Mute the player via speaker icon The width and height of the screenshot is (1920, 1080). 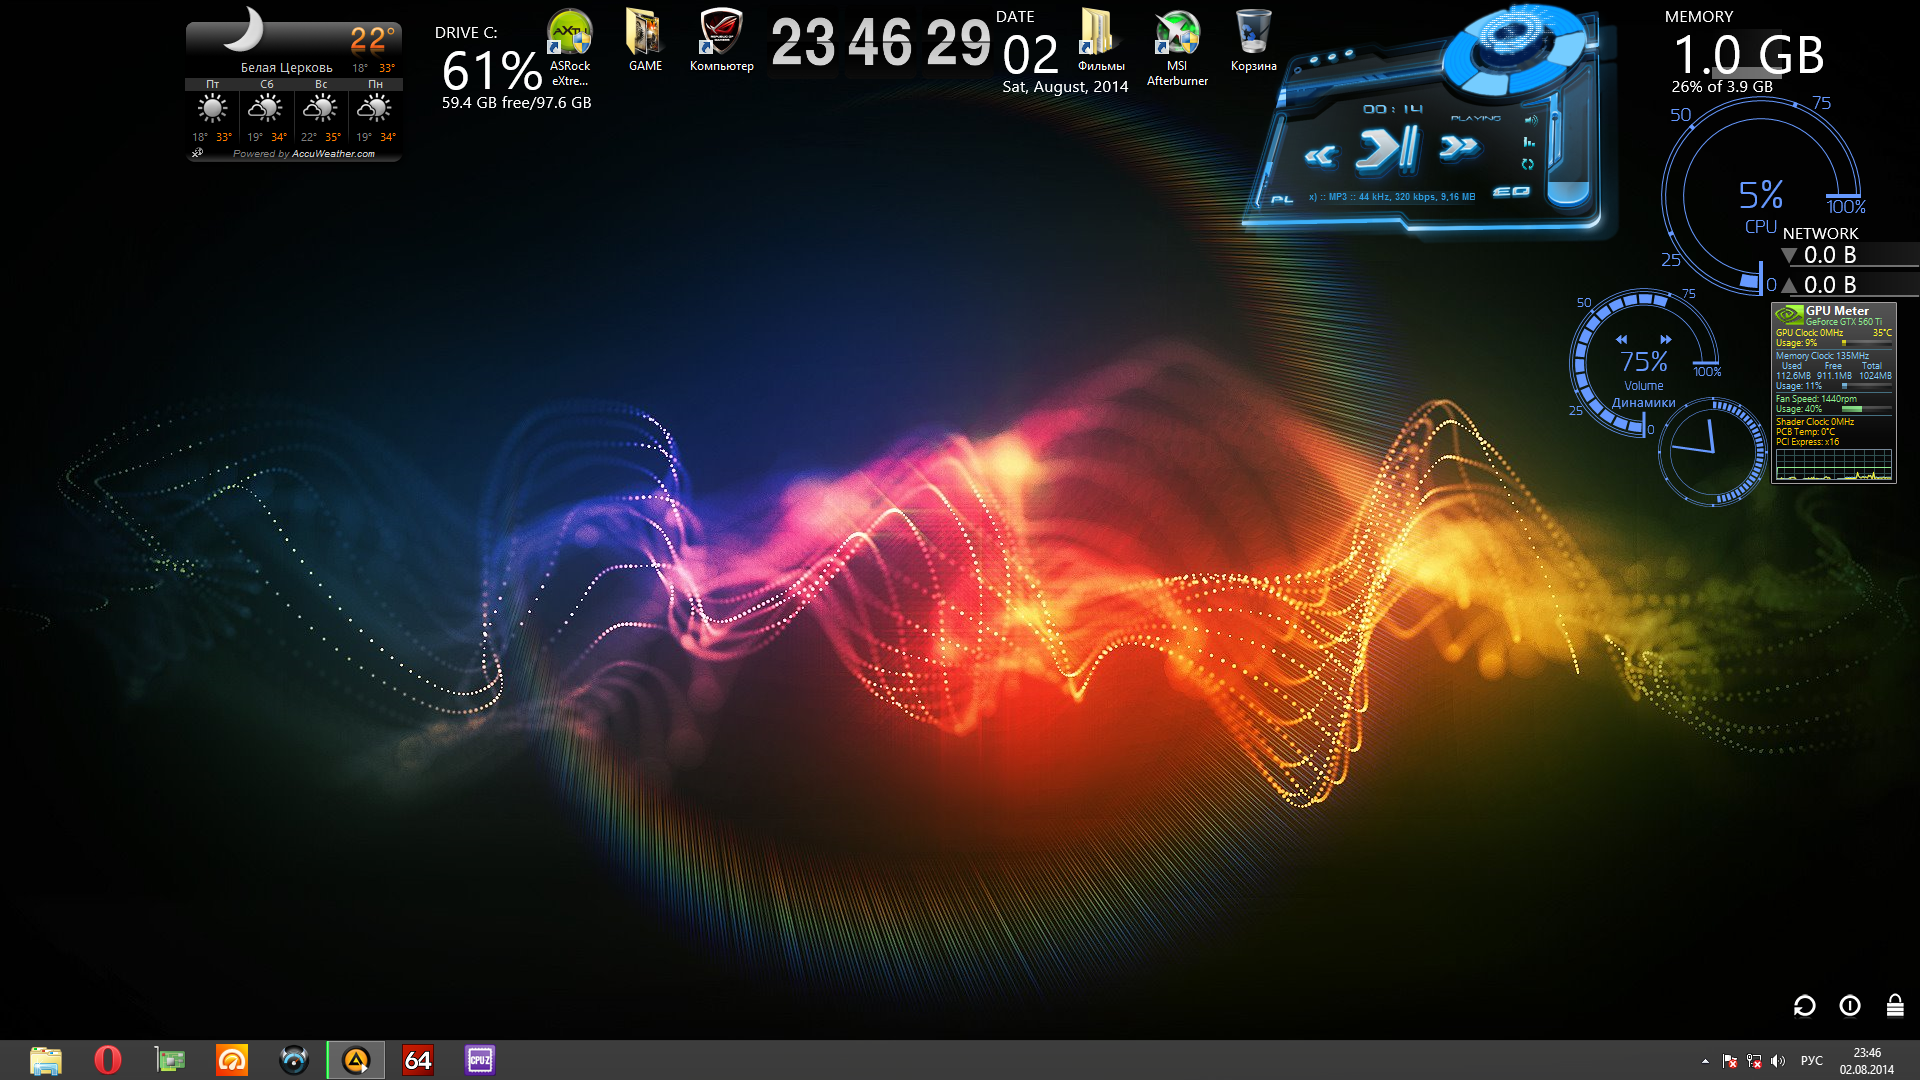click(1531, 120)
